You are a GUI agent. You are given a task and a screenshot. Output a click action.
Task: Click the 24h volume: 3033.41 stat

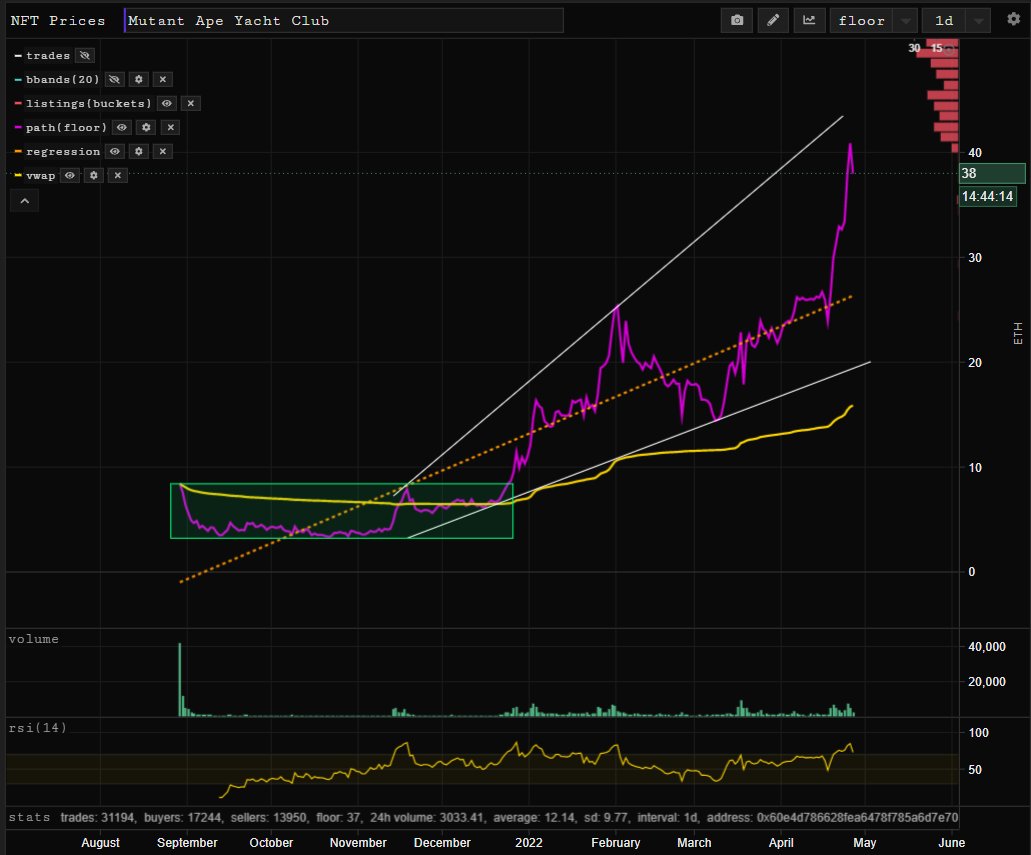coord(427,818)
